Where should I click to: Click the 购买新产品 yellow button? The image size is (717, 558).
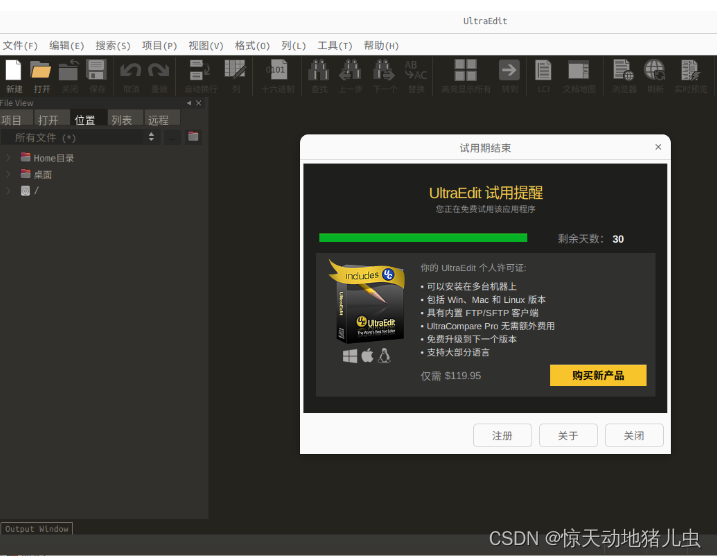pos(598,376)
